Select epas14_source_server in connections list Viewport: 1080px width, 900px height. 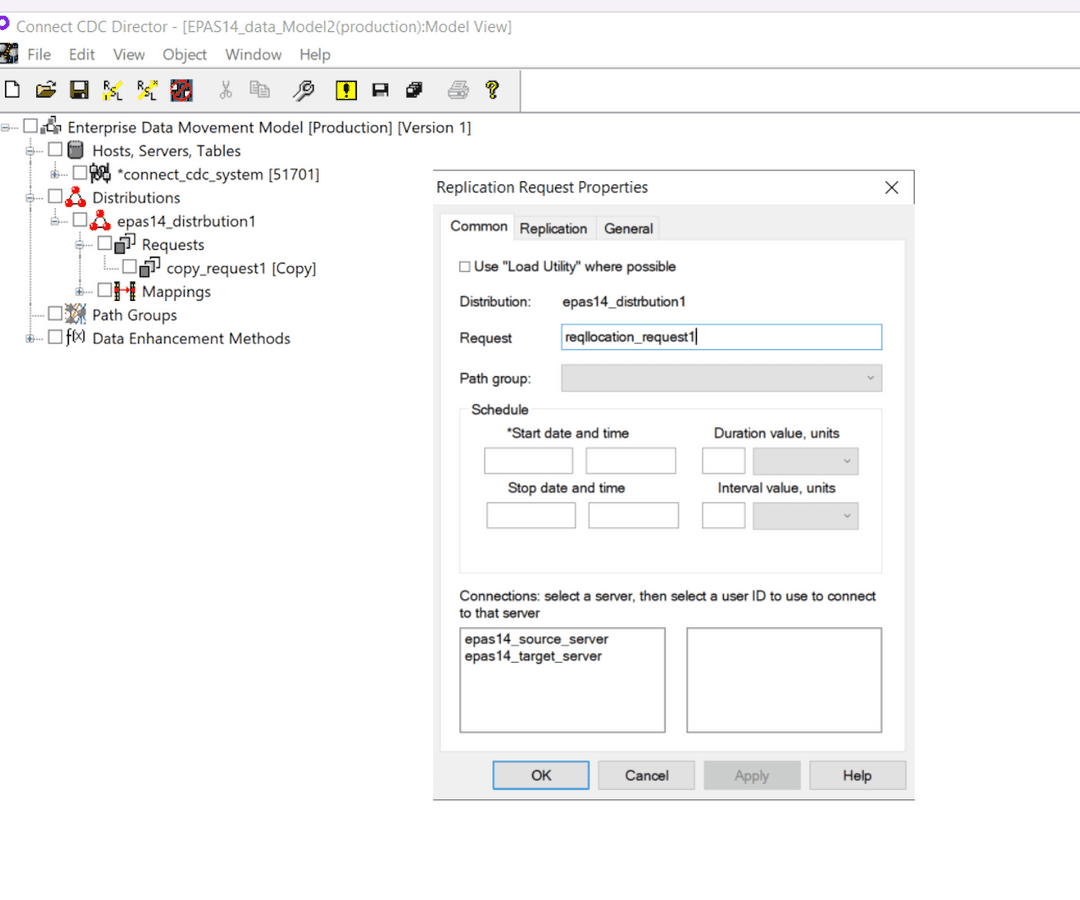536,639
